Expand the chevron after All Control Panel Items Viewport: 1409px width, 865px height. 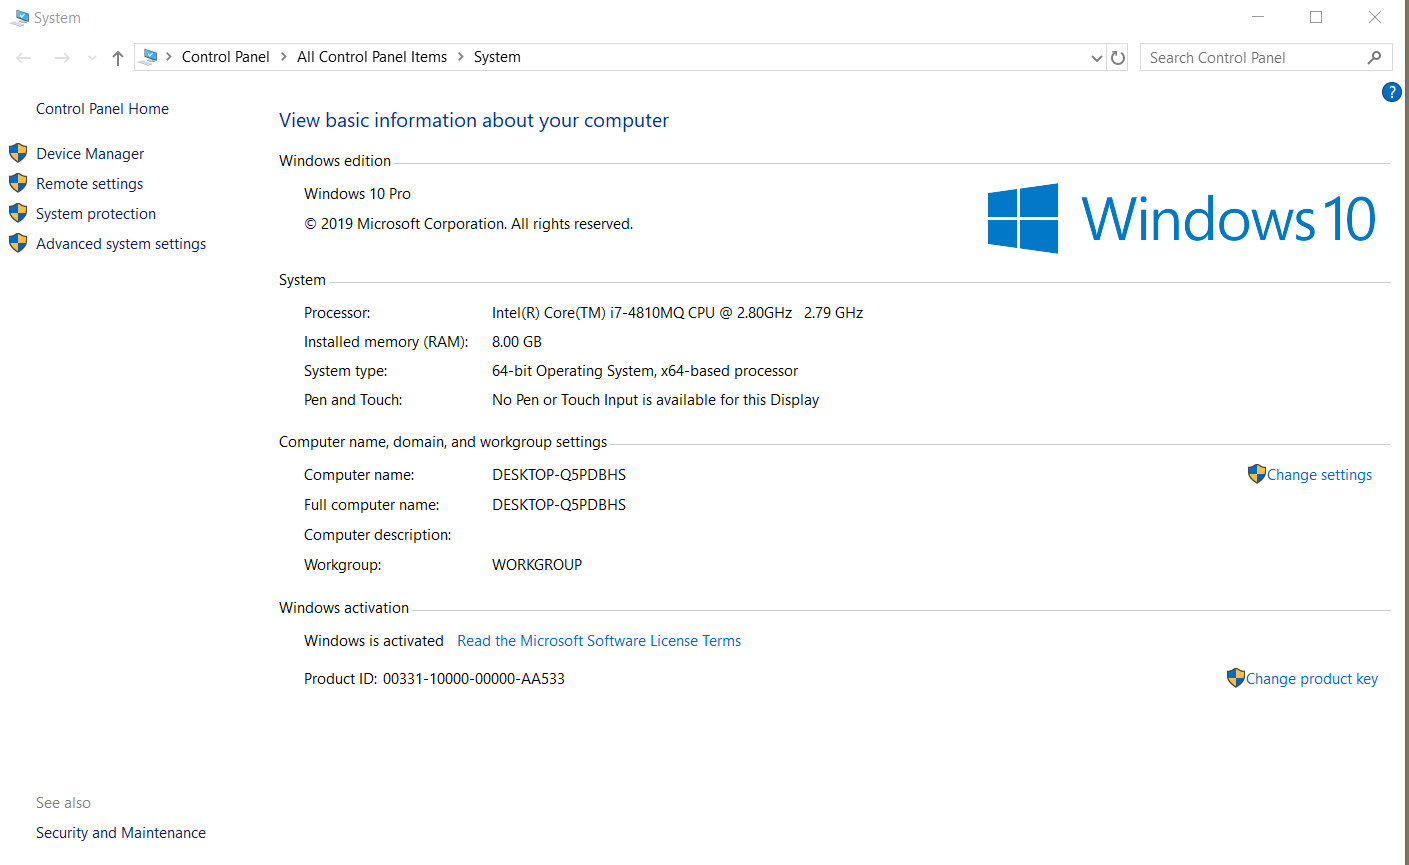461,57
